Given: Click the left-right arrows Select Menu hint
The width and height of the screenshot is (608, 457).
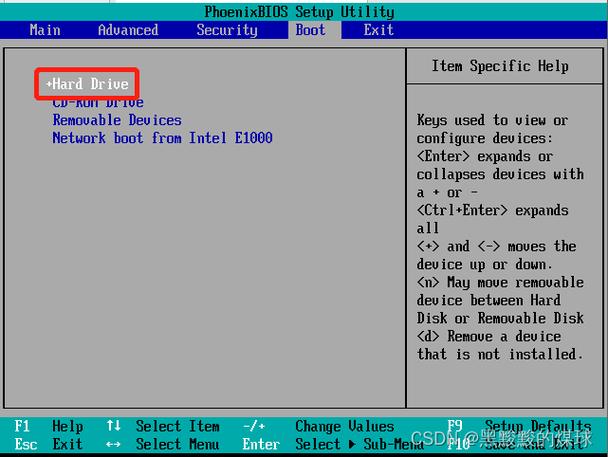Looking at the screenshot, I should [163, 444].
